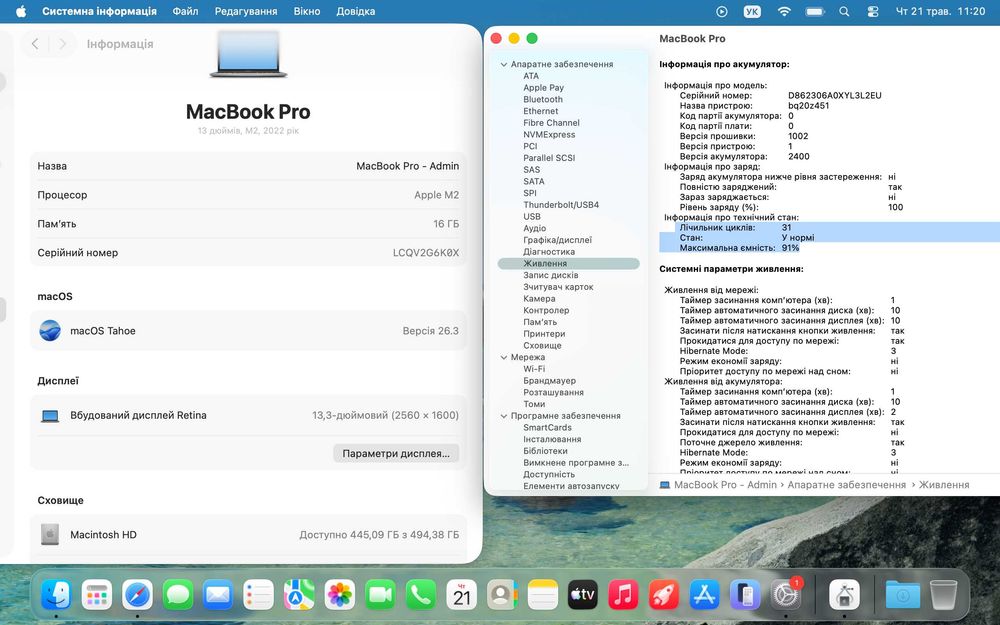Screen dimensions: 1000x625
Task: Open Contacts app in Dock
Action: 502,596
